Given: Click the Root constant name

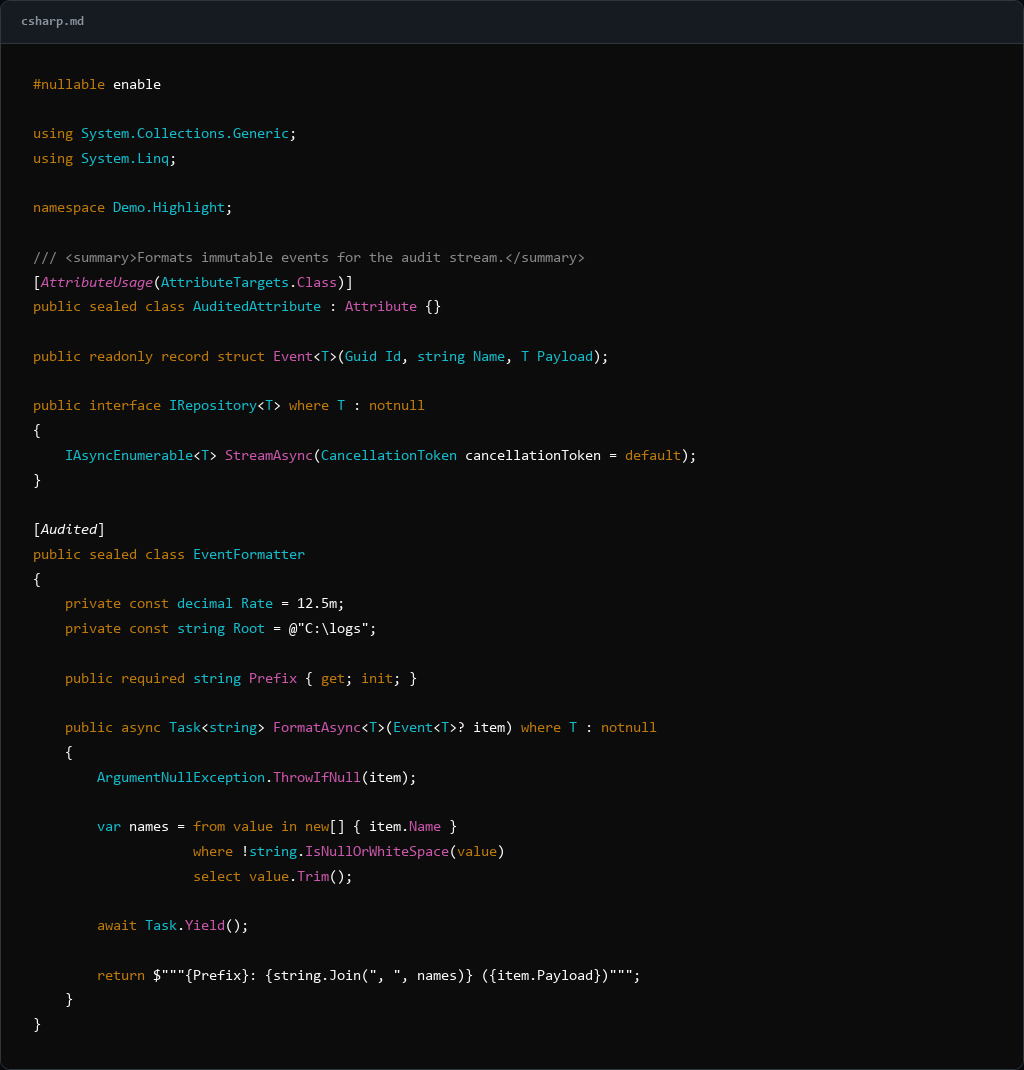Looking at the screenshot, I should [249, 629].
